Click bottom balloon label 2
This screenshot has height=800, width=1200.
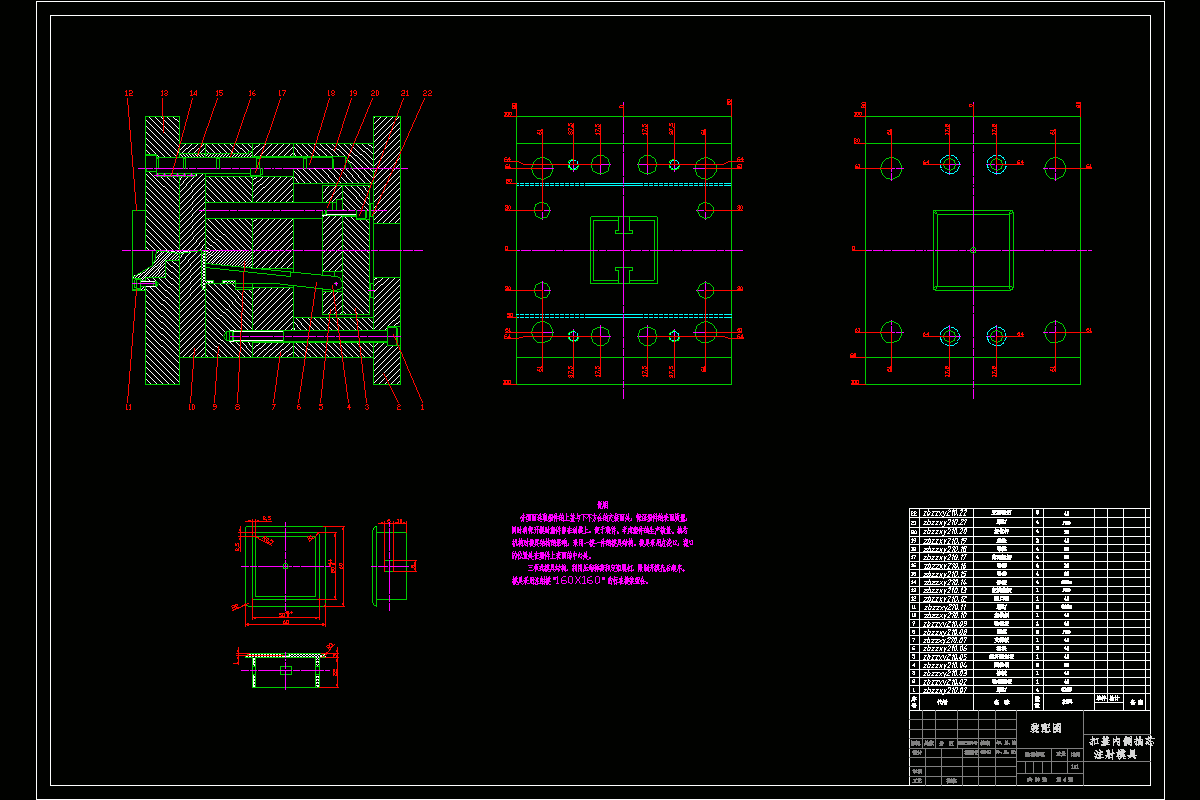(x=398, y=407)
